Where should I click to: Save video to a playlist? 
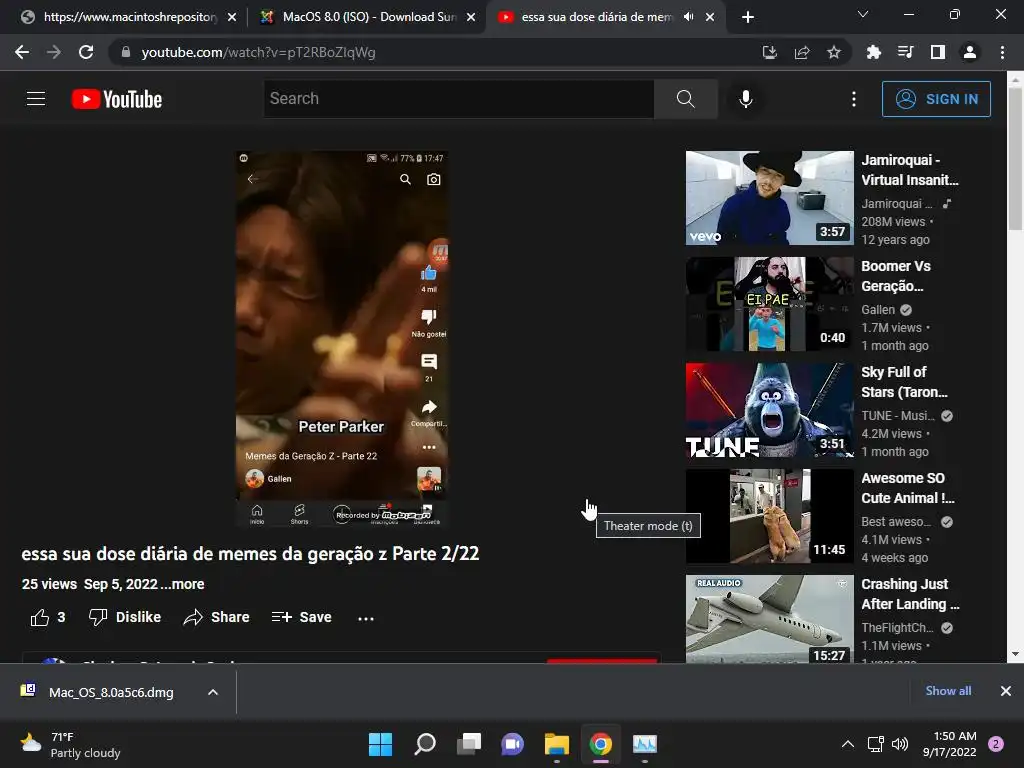coord(301,617)
